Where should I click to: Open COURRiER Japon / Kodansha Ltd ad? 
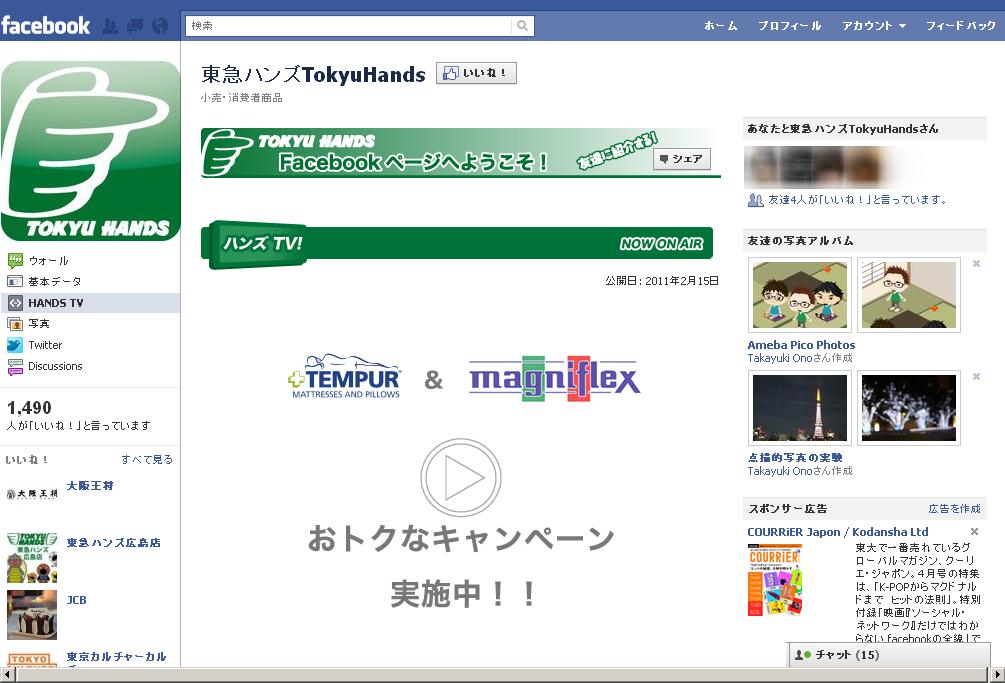pos(838,532)
